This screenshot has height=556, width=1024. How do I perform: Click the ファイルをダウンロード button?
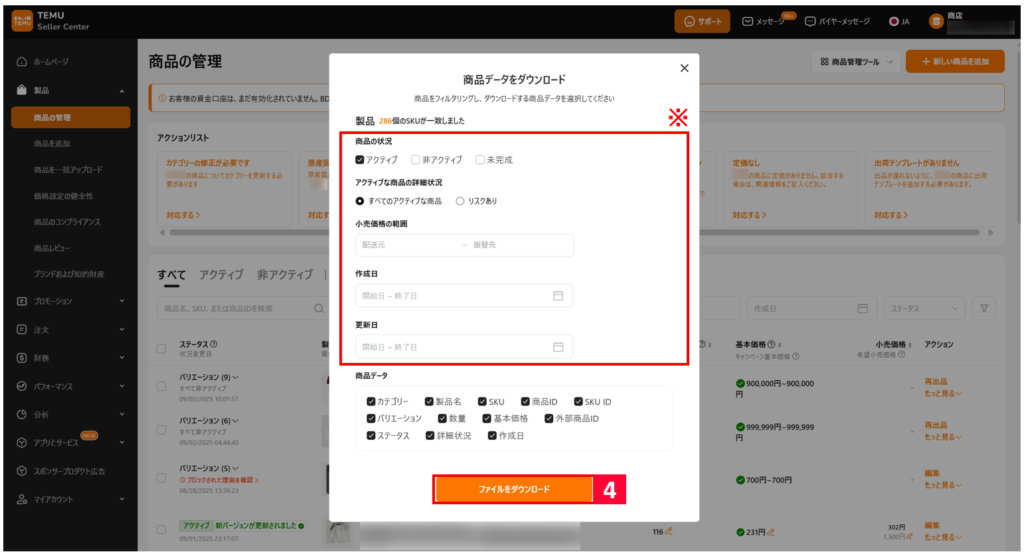[514, 489]
